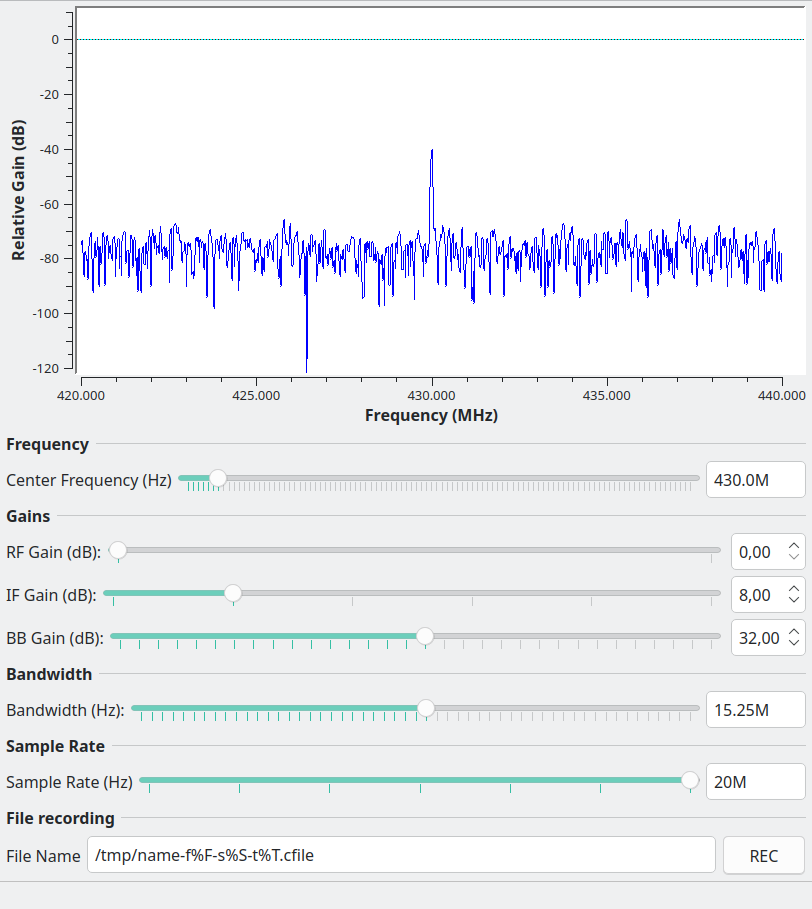The image size is (812, 909).
Task: Click the 'Sample Rate' section heading
Action: click(56, 746)
